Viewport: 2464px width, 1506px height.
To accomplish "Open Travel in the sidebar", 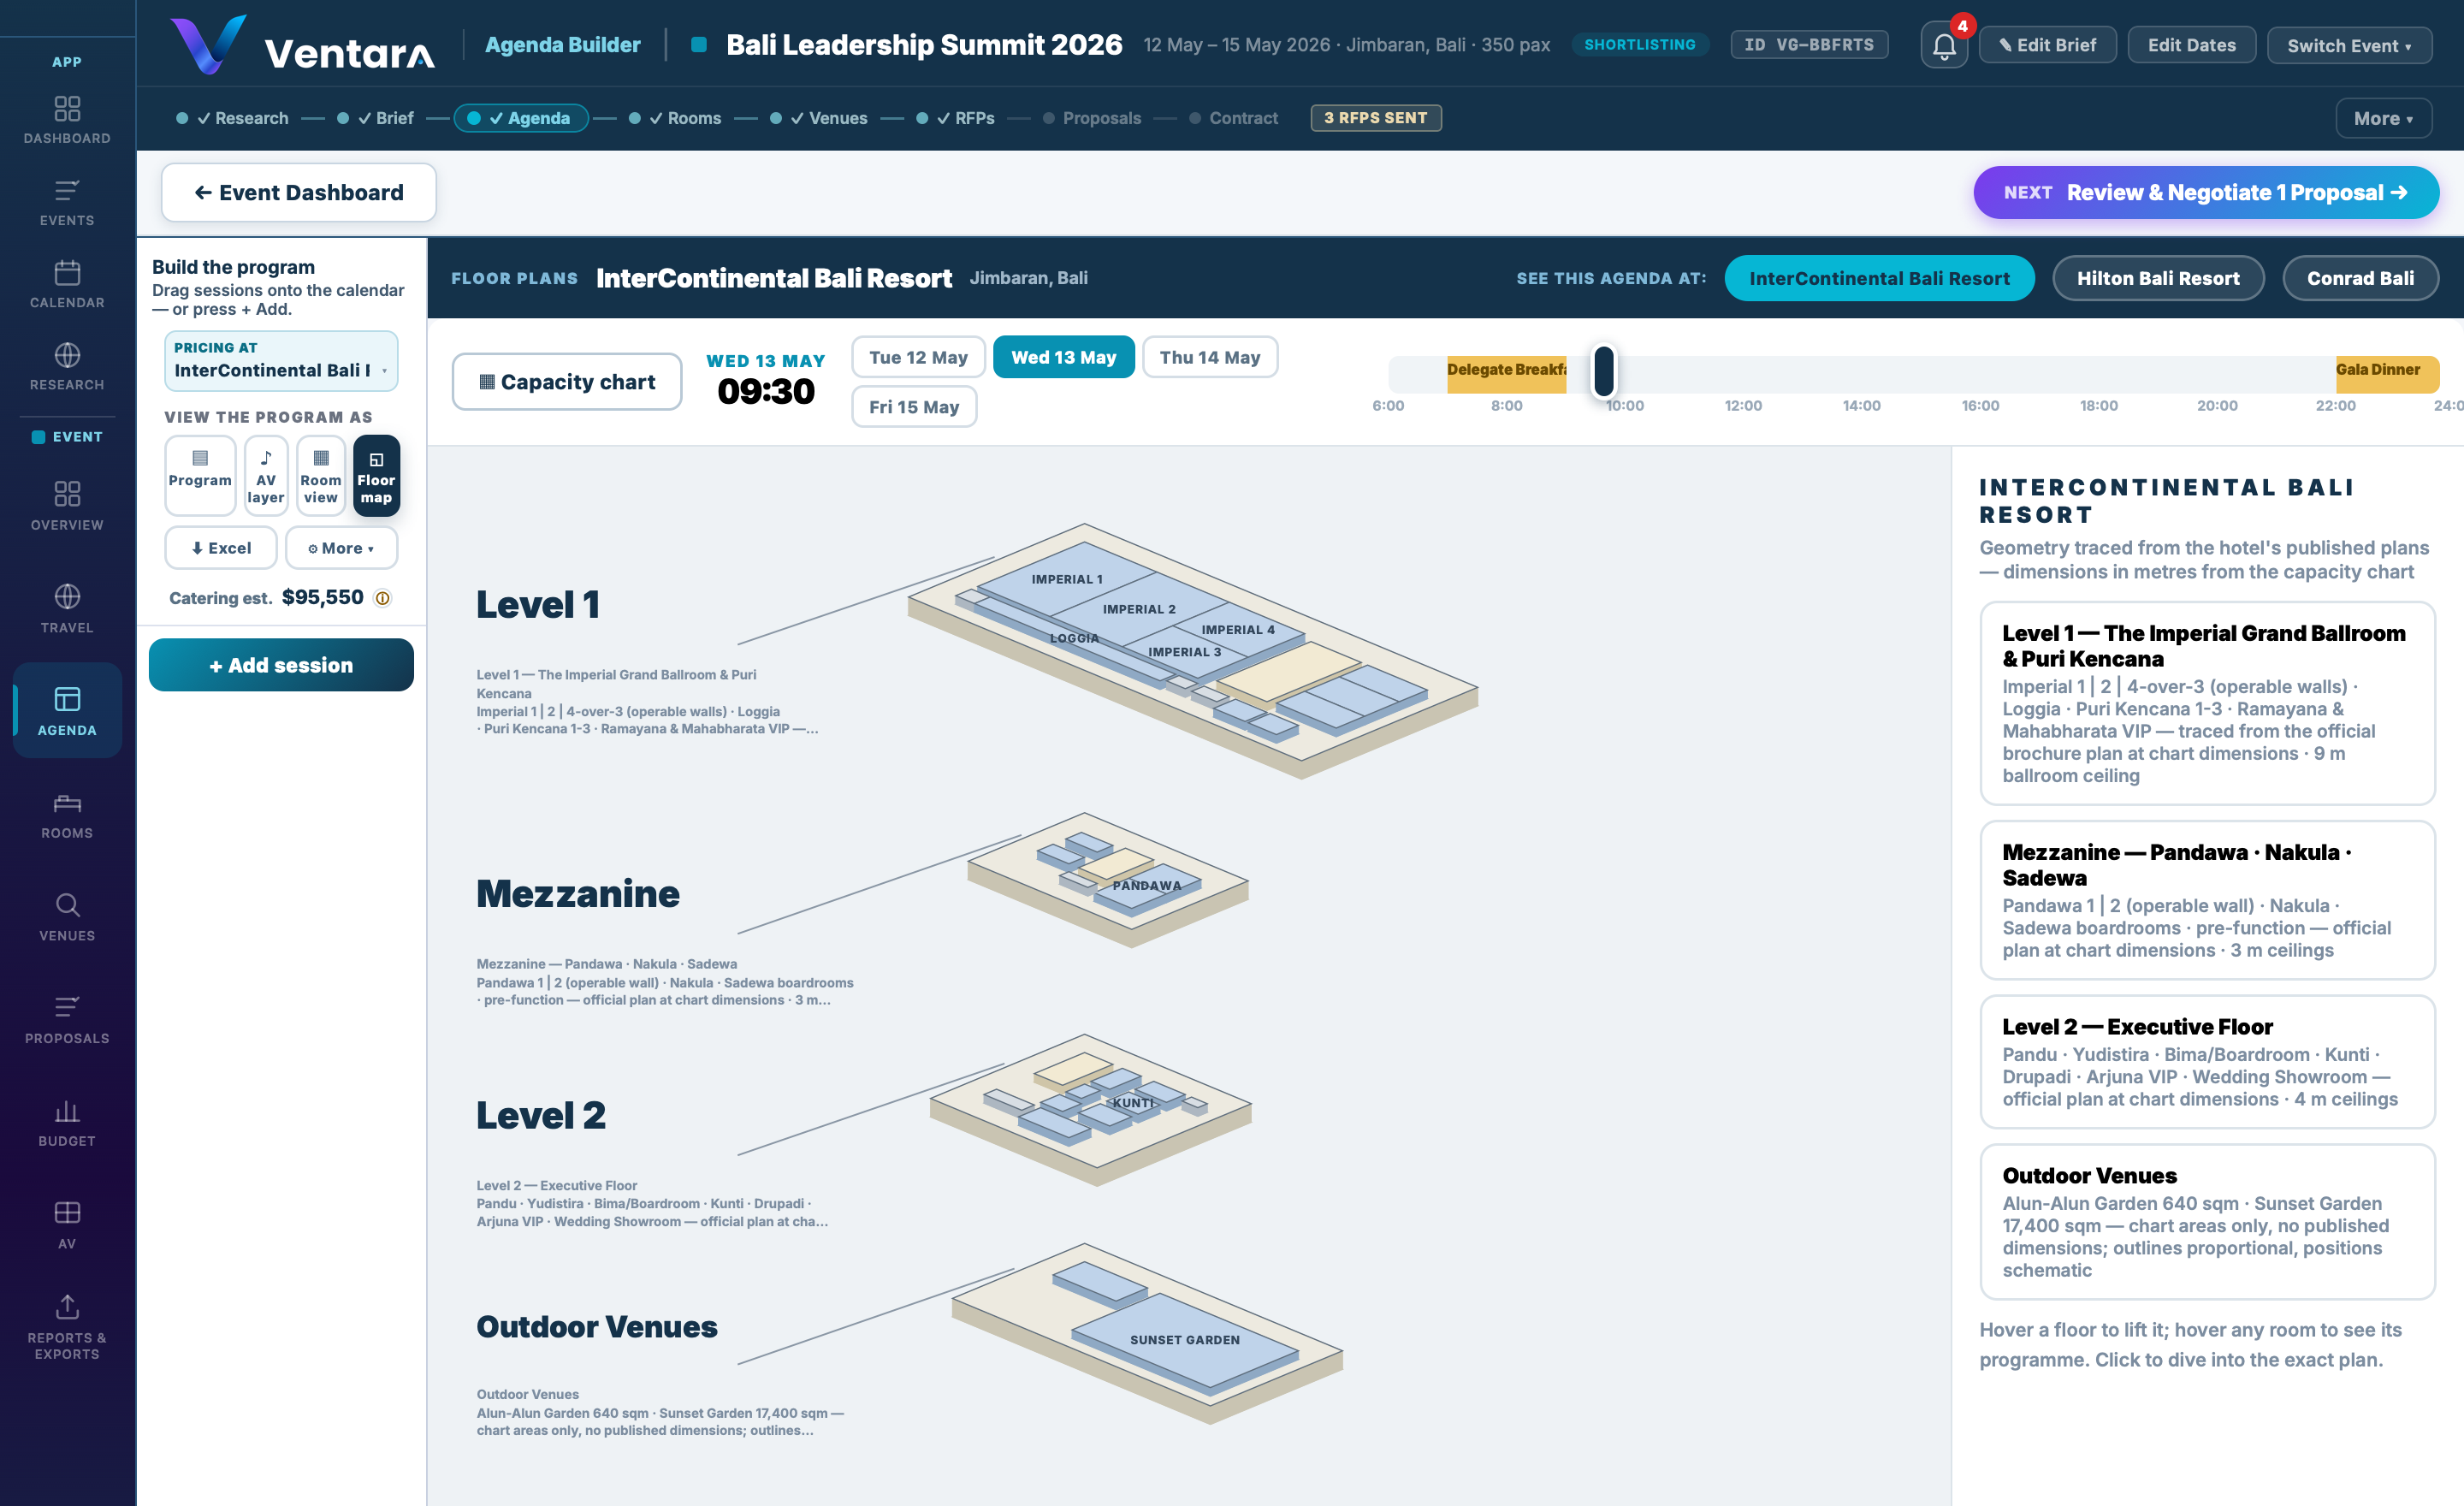I will click(67, 609).
